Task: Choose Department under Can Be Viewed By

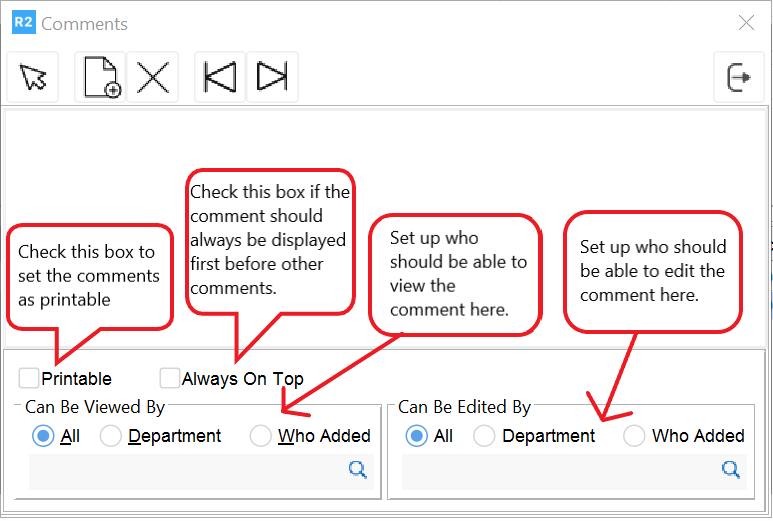Action: pyautogui.click(x=111, y=436)
